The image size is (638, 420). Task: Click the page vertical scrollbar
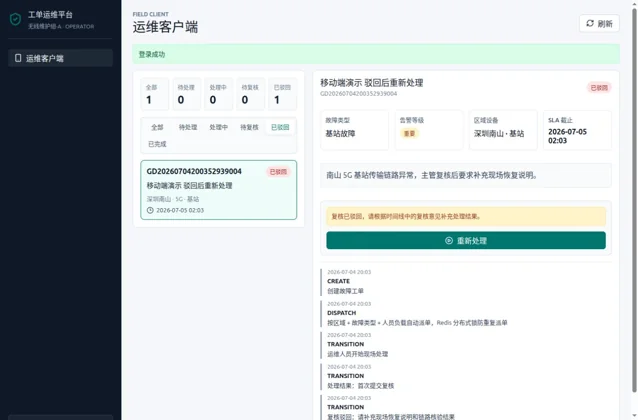[x=634, y=199]
